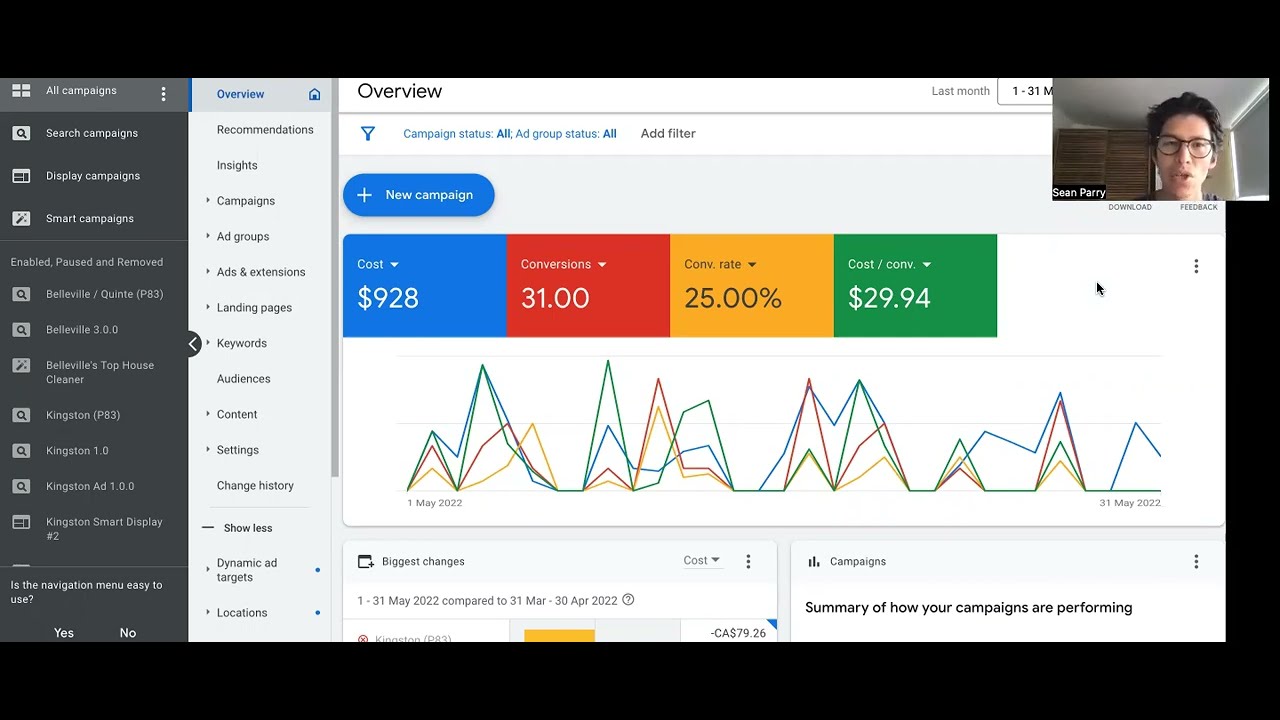Image resolution: width=1280 pixels, height=720 pixels.
Task: Select Search campaigns in the sidebar
Action: pos(92,133)
